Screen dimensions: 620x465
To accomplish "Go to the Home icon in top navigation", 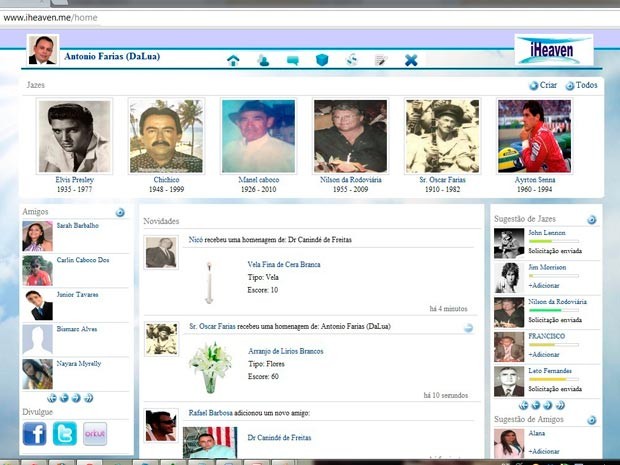I will (233, 60).
